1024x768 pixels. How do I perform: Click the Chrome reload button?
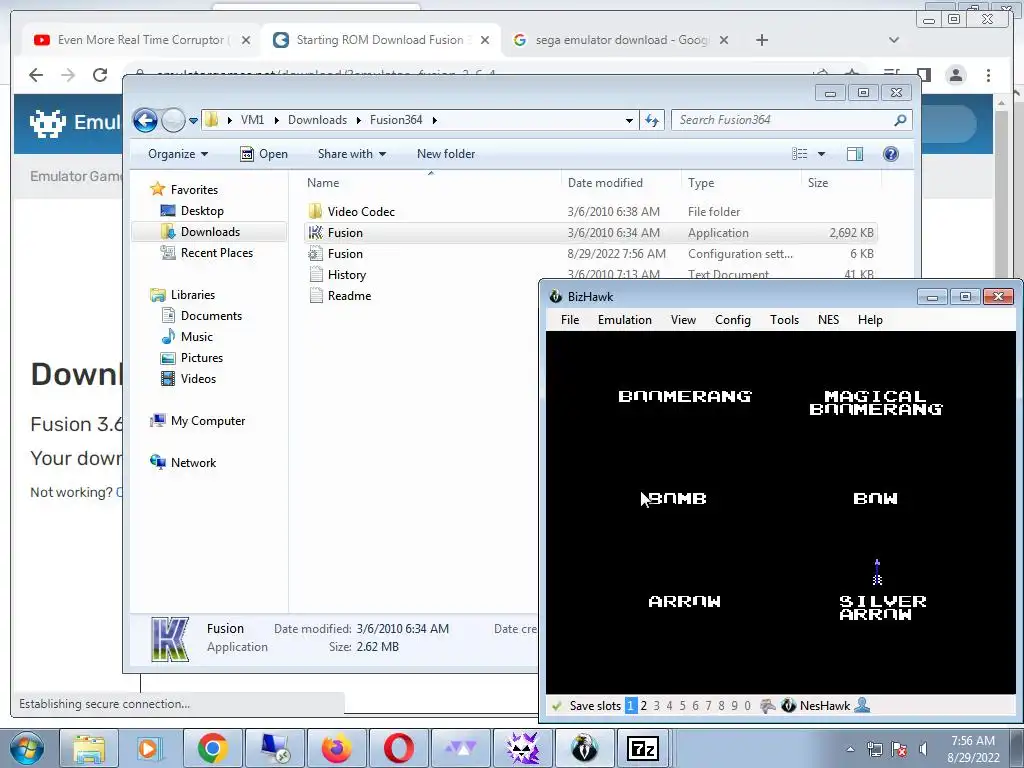[x=100, y=75]
